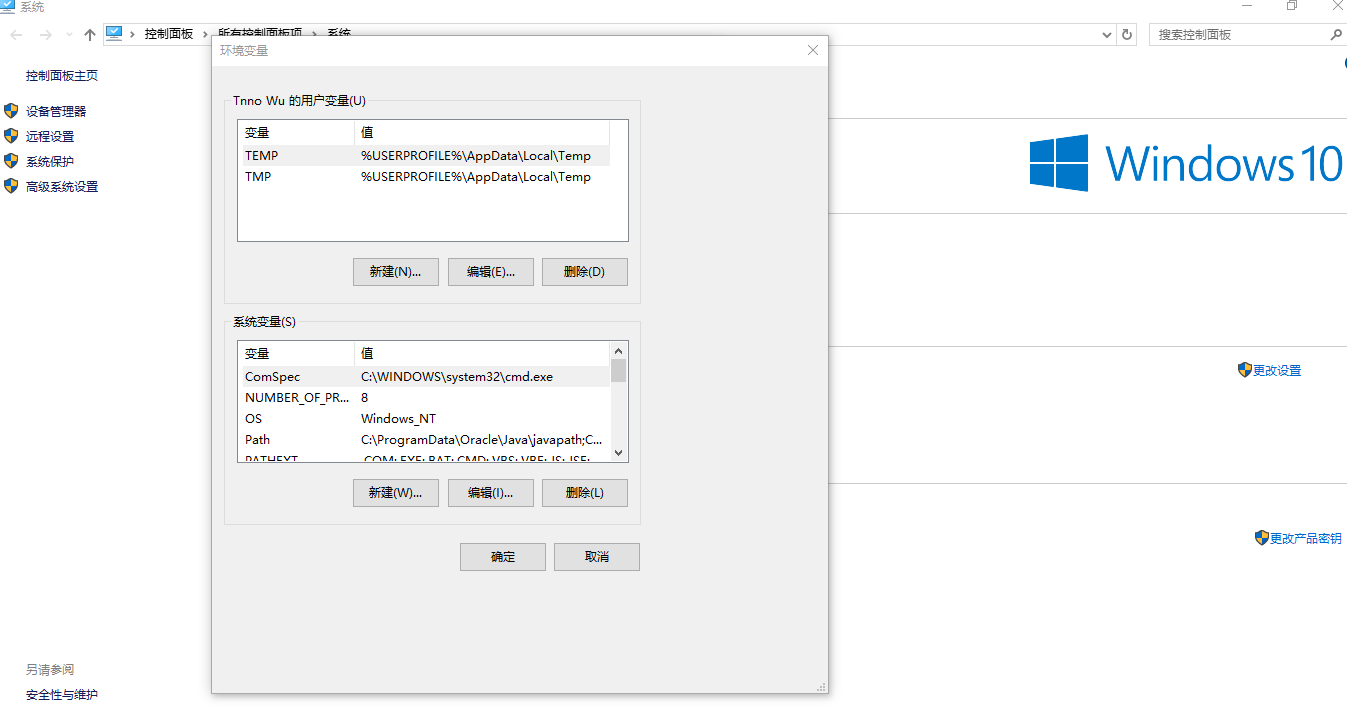Click shield icon next to 远程设置
The width and height of the screenshot is (1347, 719).
tap(12, 136)
